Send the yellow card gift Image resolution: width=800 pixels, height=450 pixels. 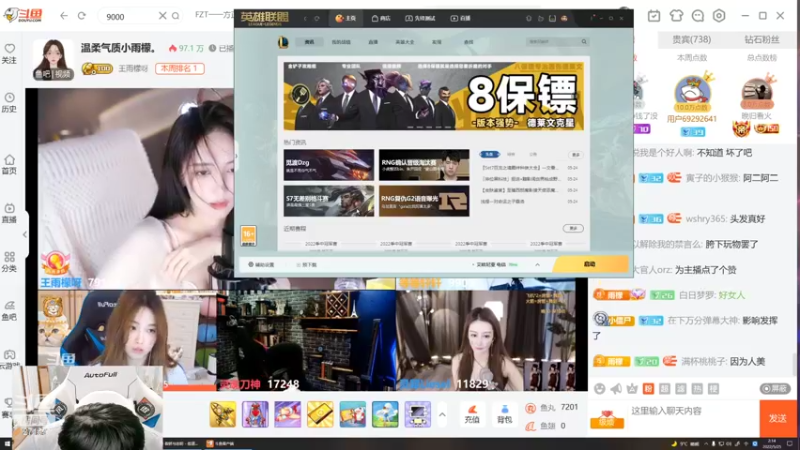click(320, 413)
